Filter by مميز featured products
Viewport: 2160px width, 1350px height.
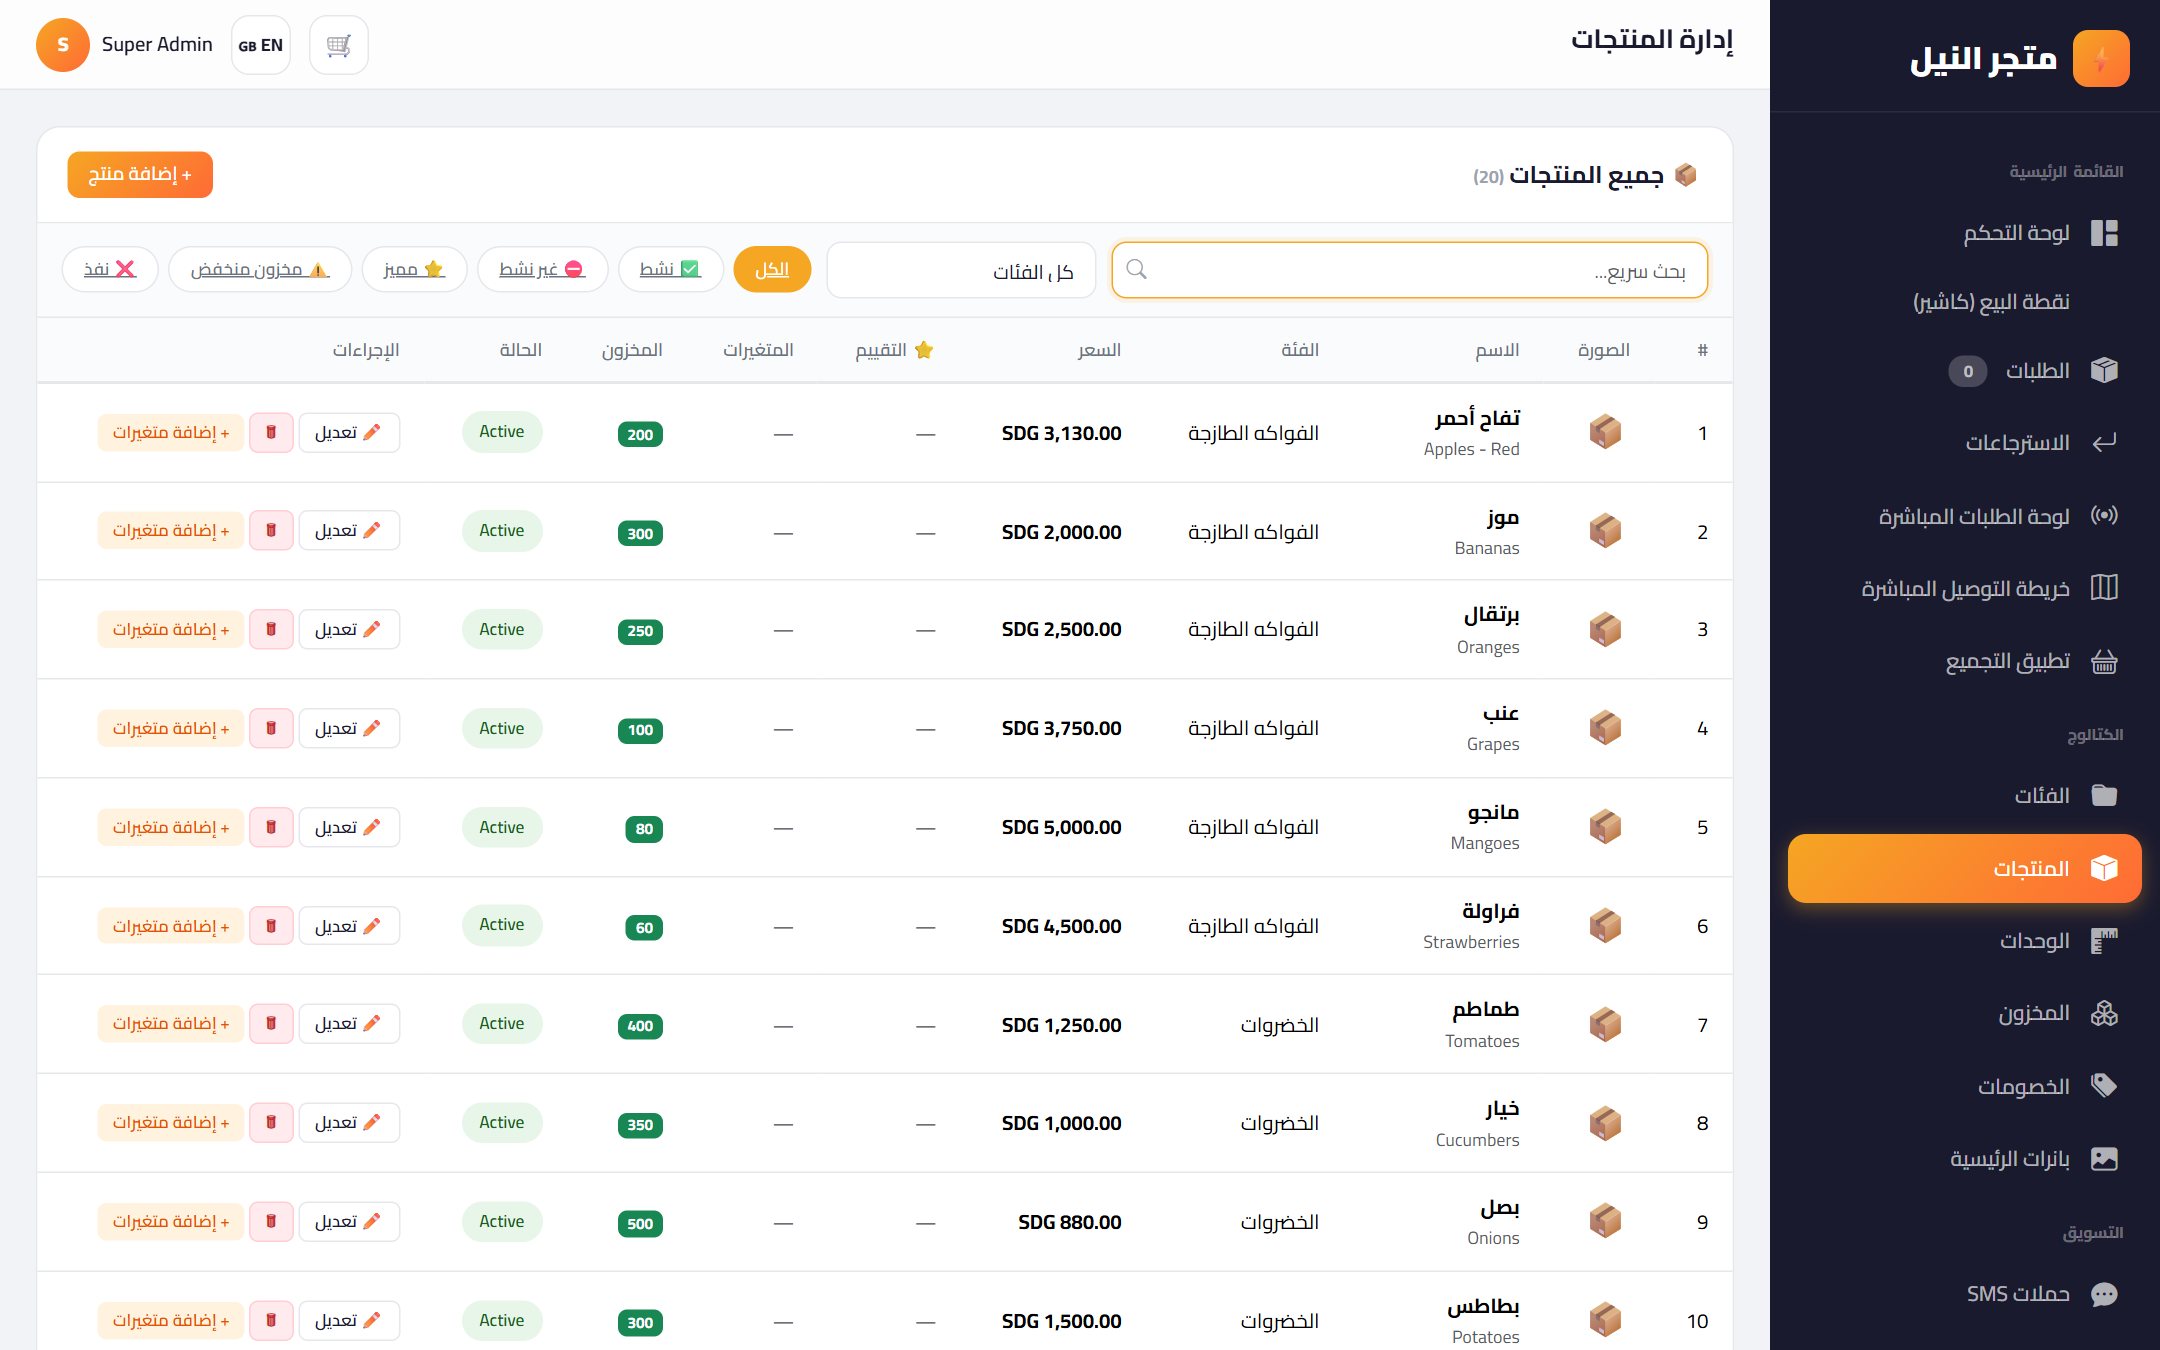(414, 270)
